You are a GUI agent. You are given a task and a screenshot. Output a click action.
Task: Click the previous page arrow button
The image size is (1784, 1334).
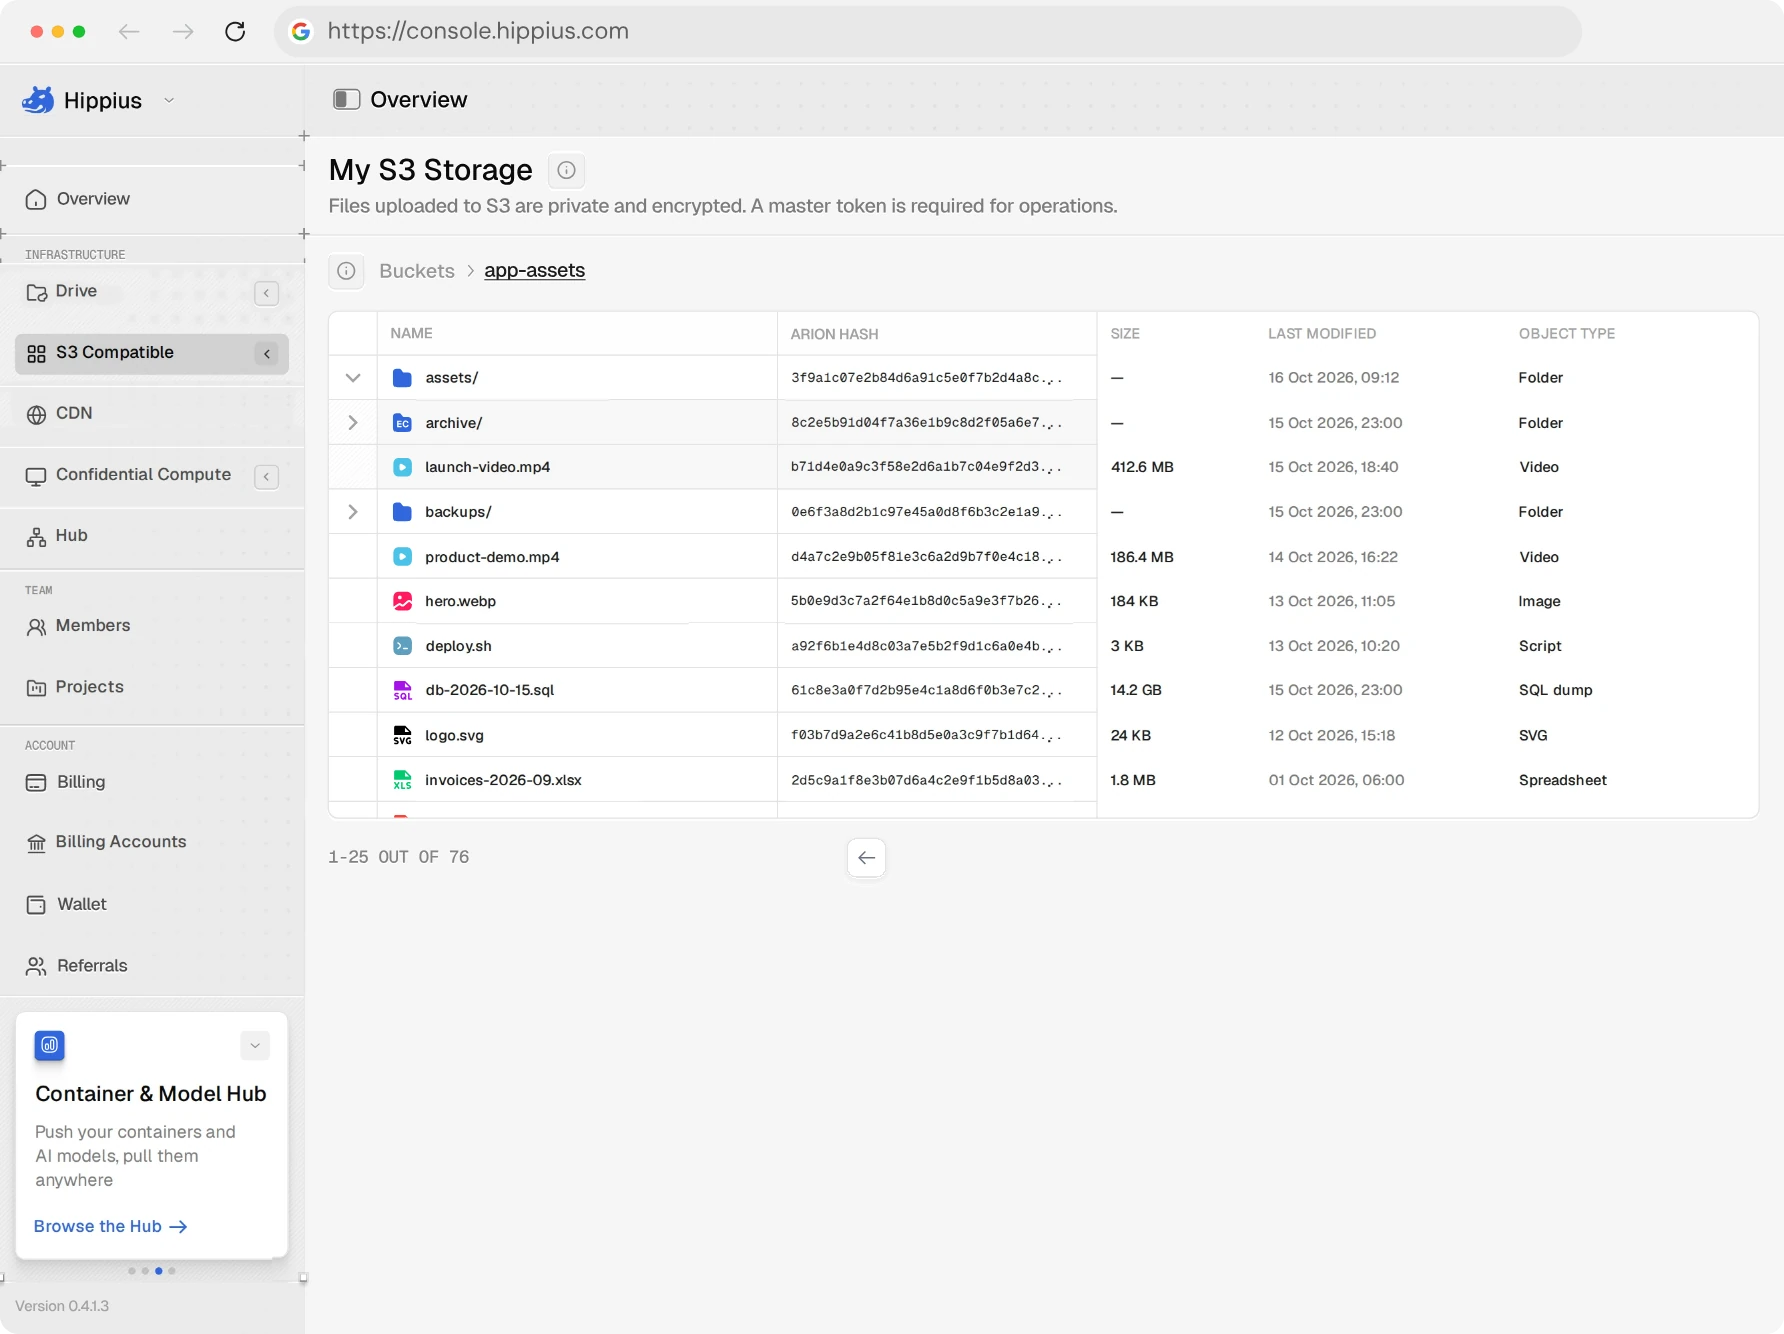click(866, 858)
